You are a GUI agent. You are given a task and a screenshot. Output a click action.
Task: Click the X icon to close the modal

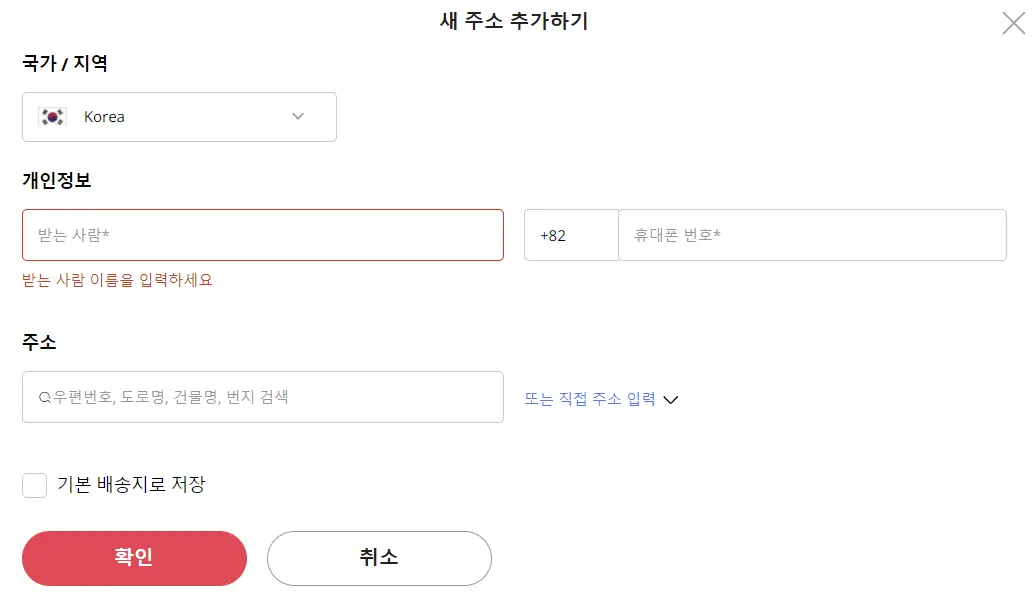(1013, 22)
